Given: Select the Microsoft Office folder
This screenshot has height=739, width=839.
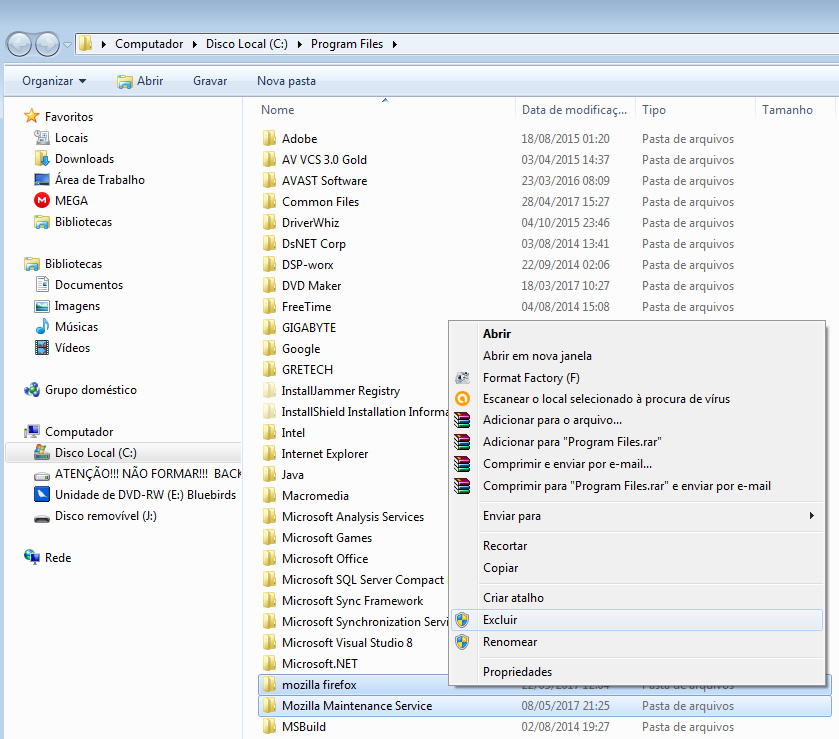Looking at the screenshot, I should (x=325, y=559).
